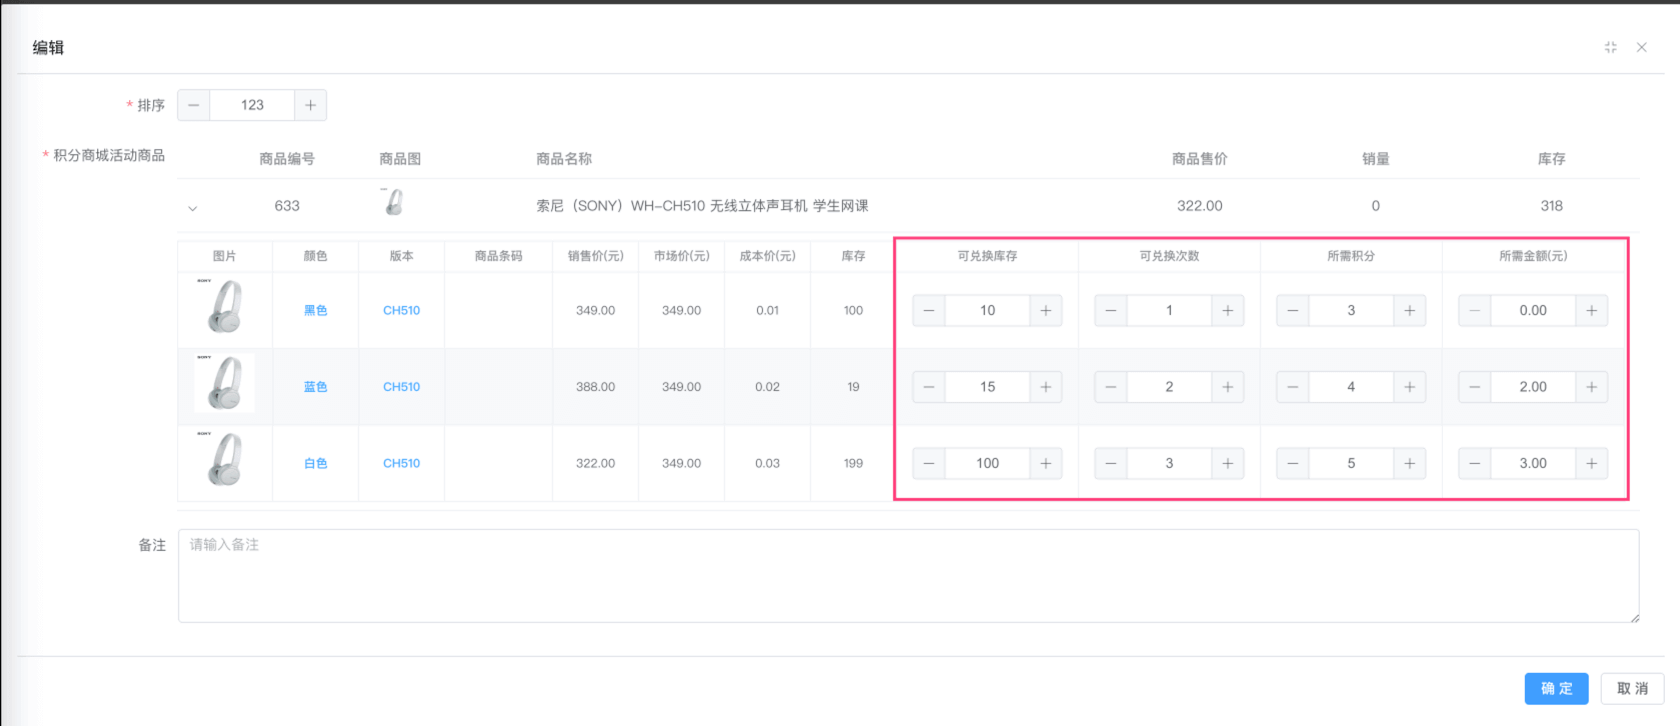Increase 所需积分 for the 蓝色 row

1409,387
